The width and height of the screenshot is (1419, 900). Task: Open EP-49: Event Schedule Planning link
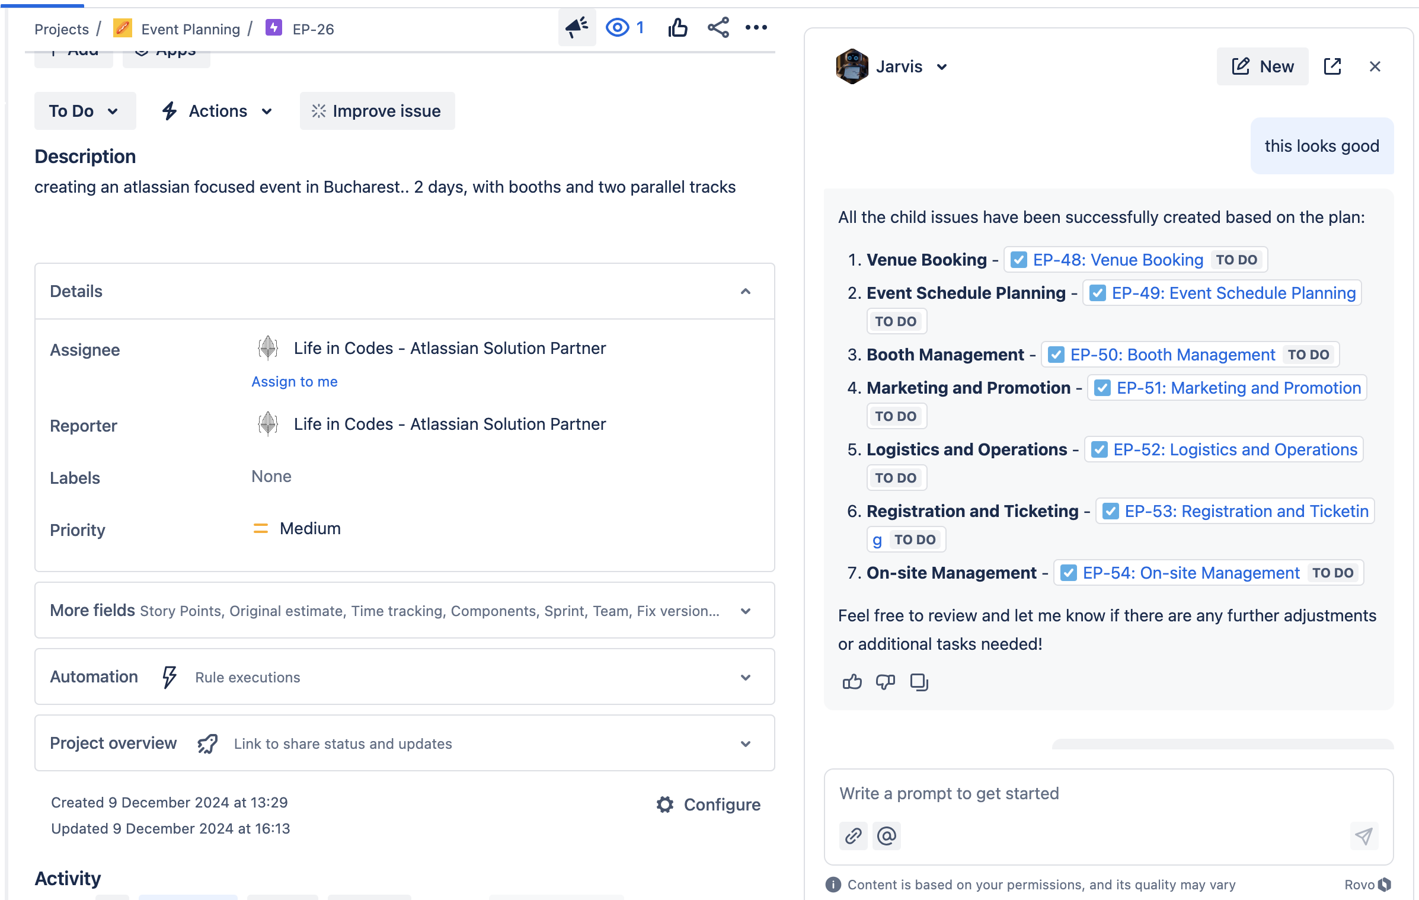point(1234,293)
